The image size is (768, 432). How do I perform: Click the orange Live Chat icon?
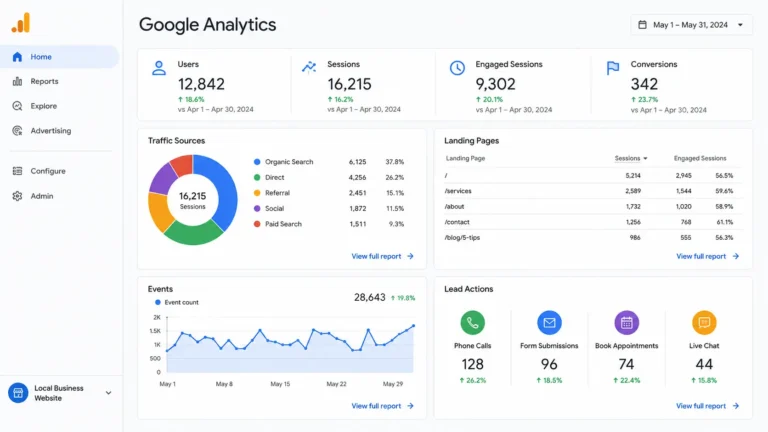(x=704, y=323)
